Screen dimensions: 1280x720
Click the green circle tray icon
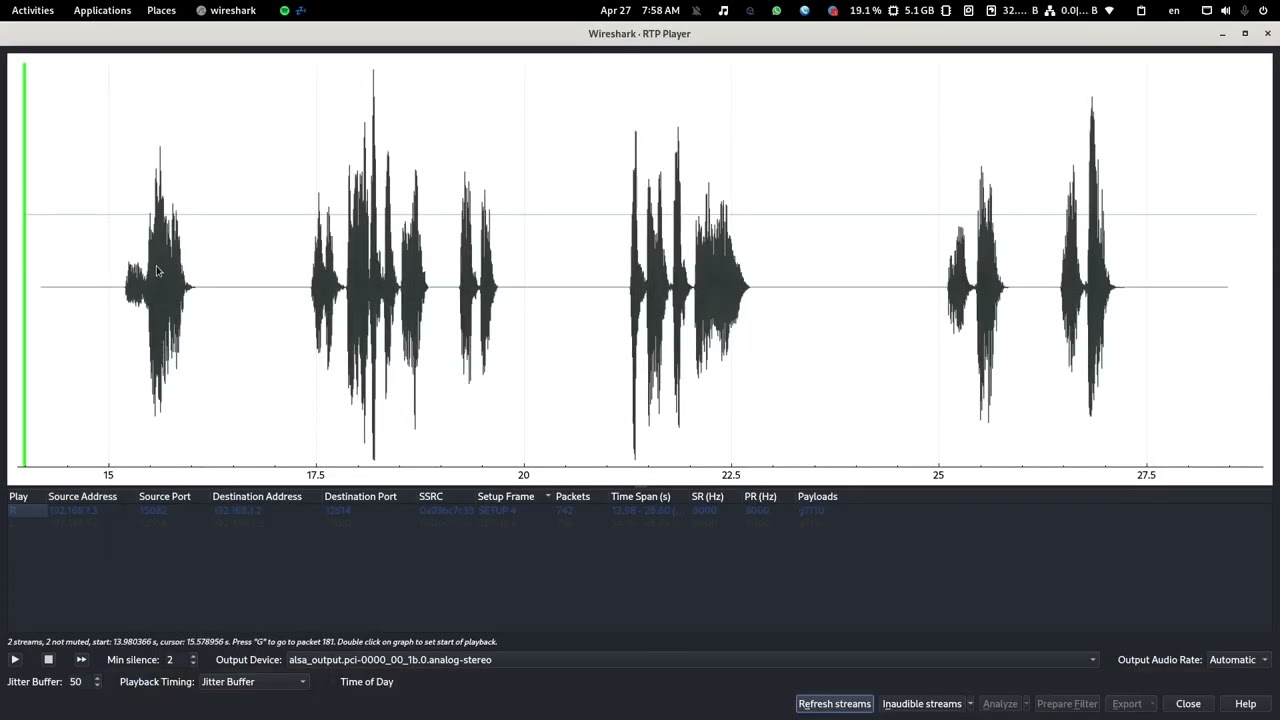tap(284, 10)
